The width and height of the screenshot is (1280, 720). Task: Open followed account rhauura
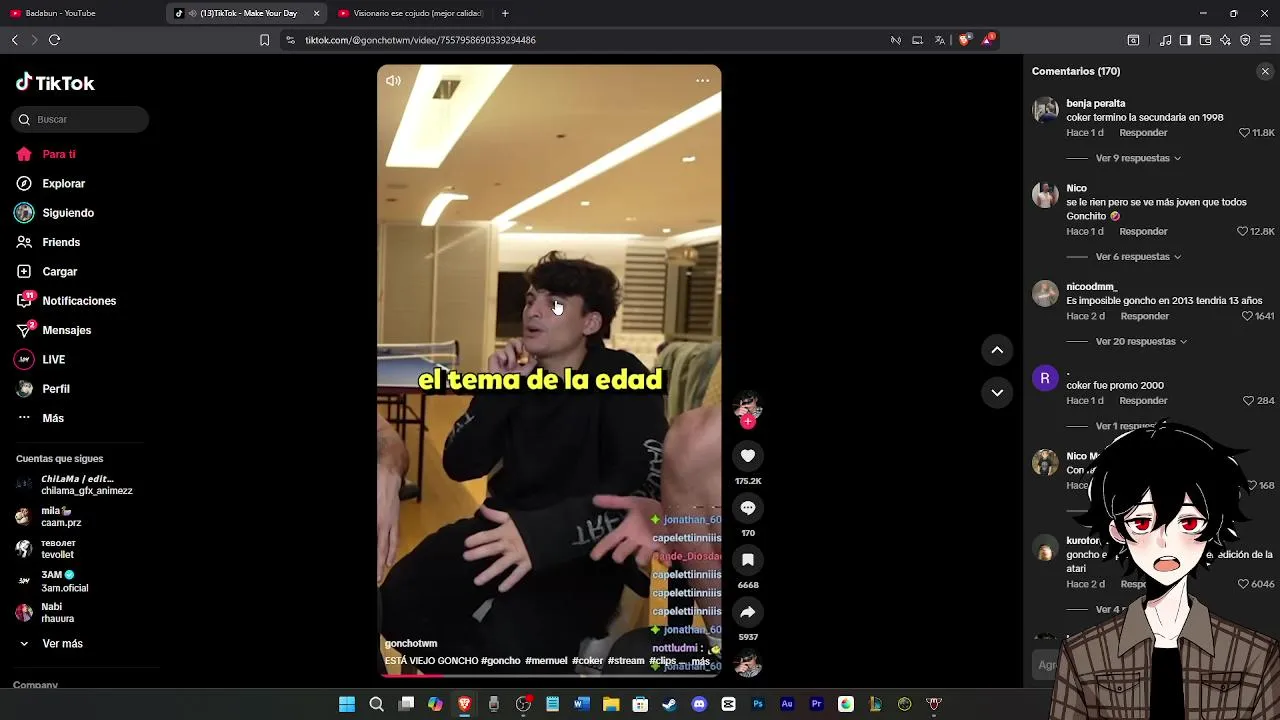57,613
